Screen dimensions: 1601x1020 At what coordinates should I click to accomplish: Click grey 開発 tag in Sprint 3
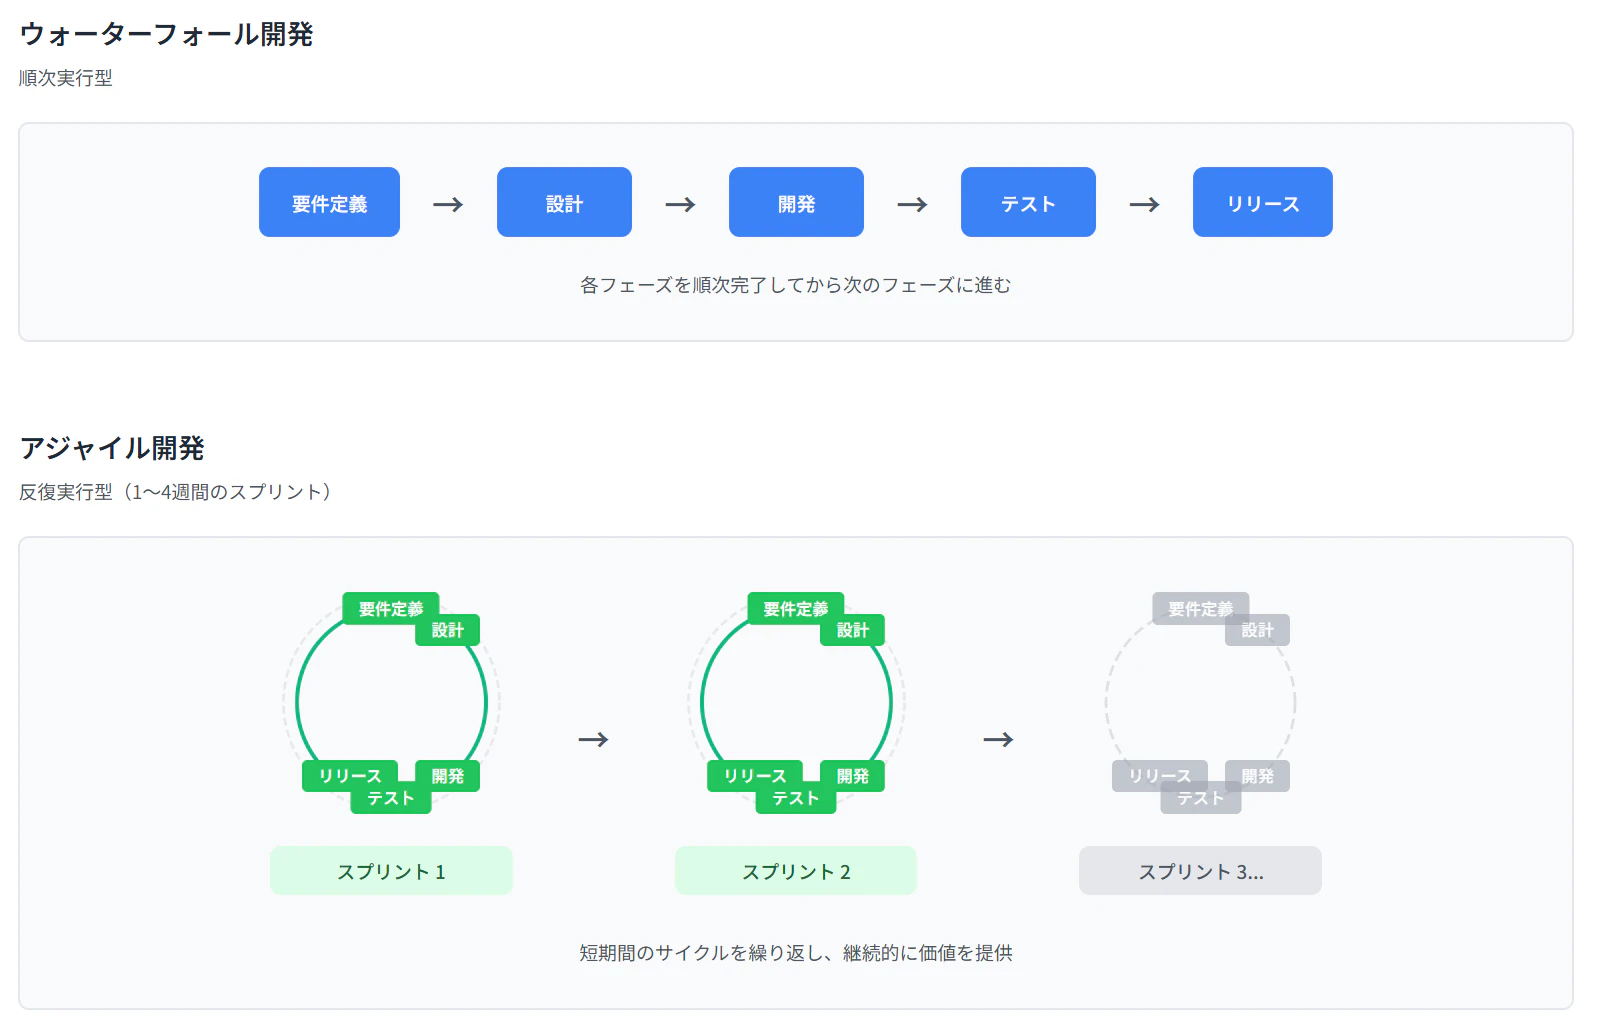pyautogui.click(x=1257, y=776)
